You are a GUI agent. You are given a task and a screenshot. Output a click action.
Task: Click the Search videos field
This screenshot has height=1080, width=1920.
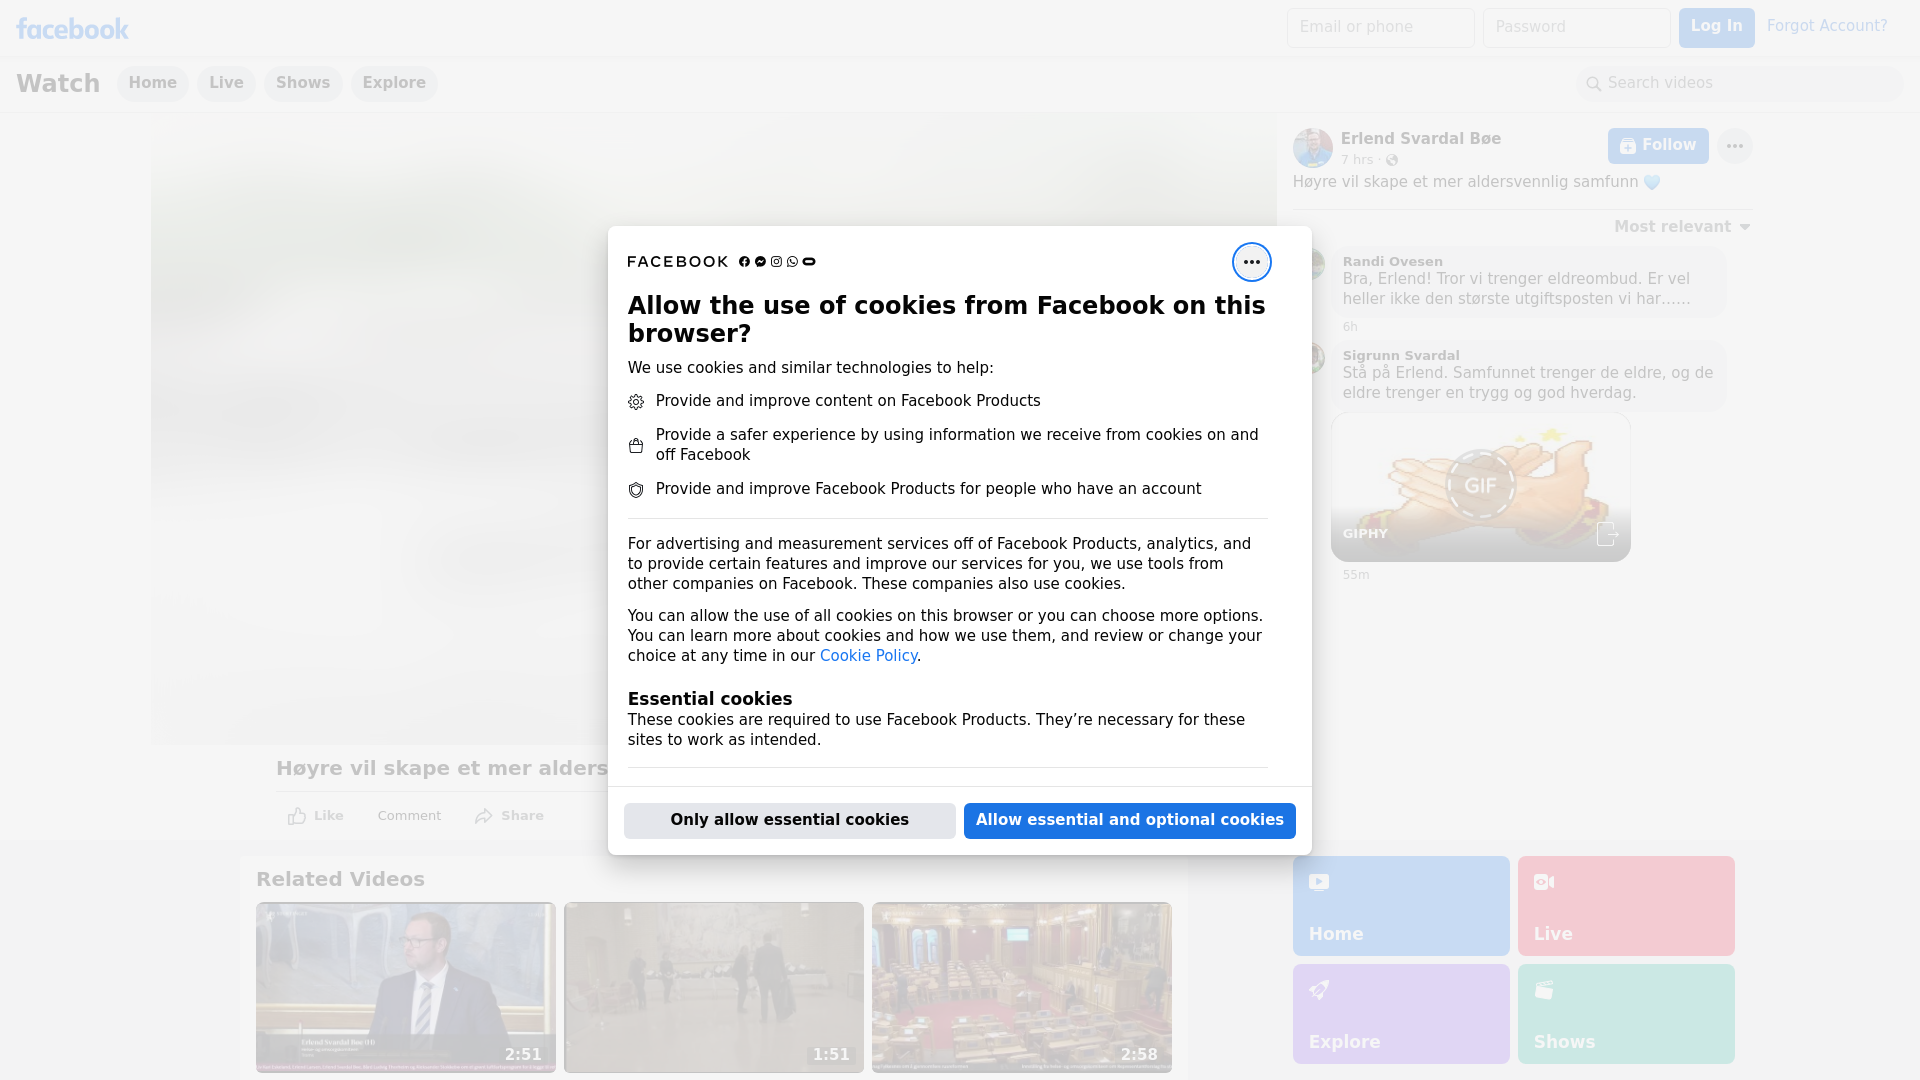pyautogui.click(x=1740, y=83)
